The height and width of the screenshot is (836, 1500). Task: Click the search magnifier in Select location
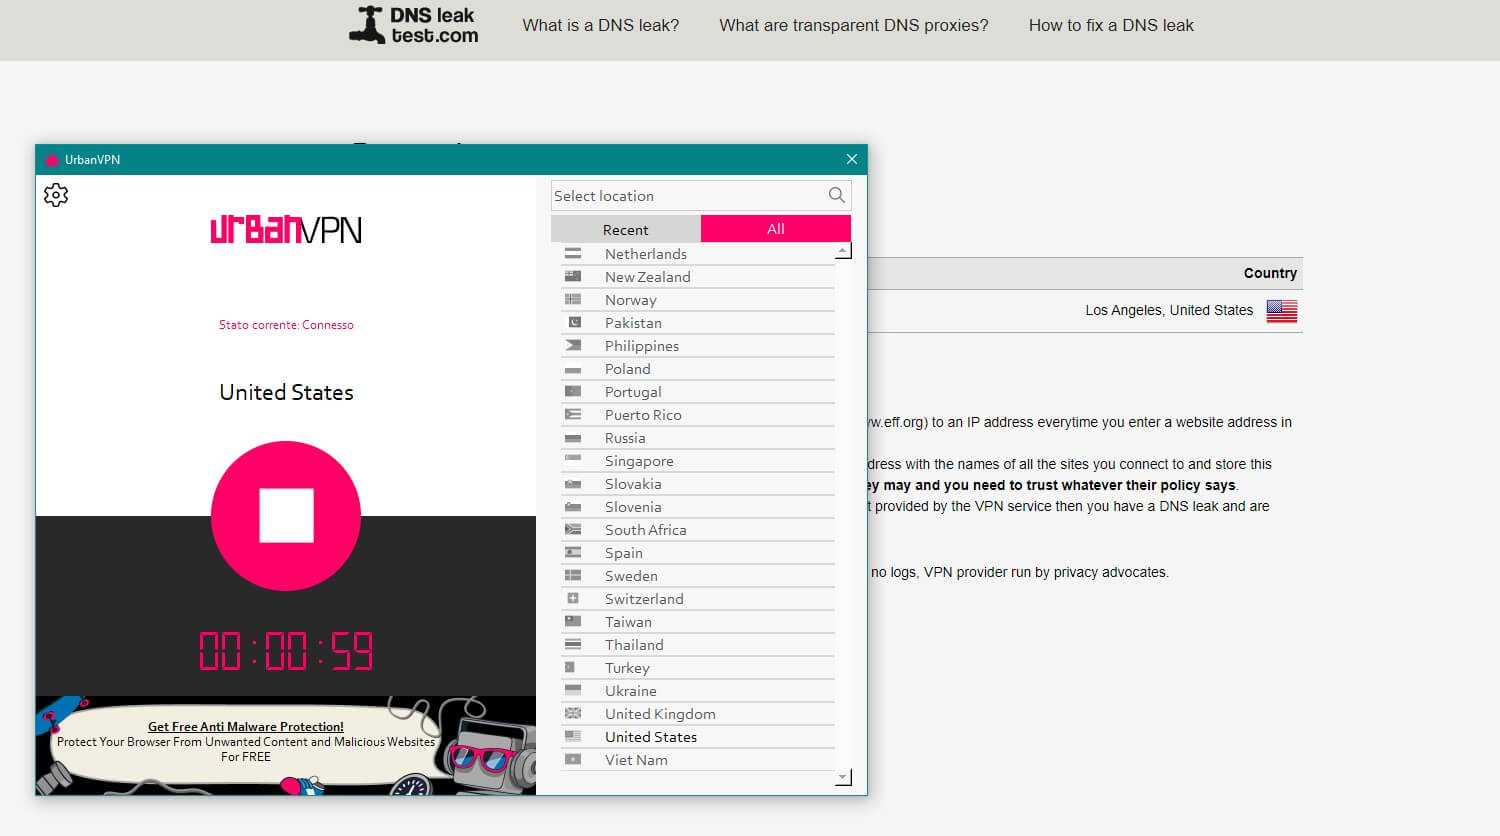pos(837,195)
